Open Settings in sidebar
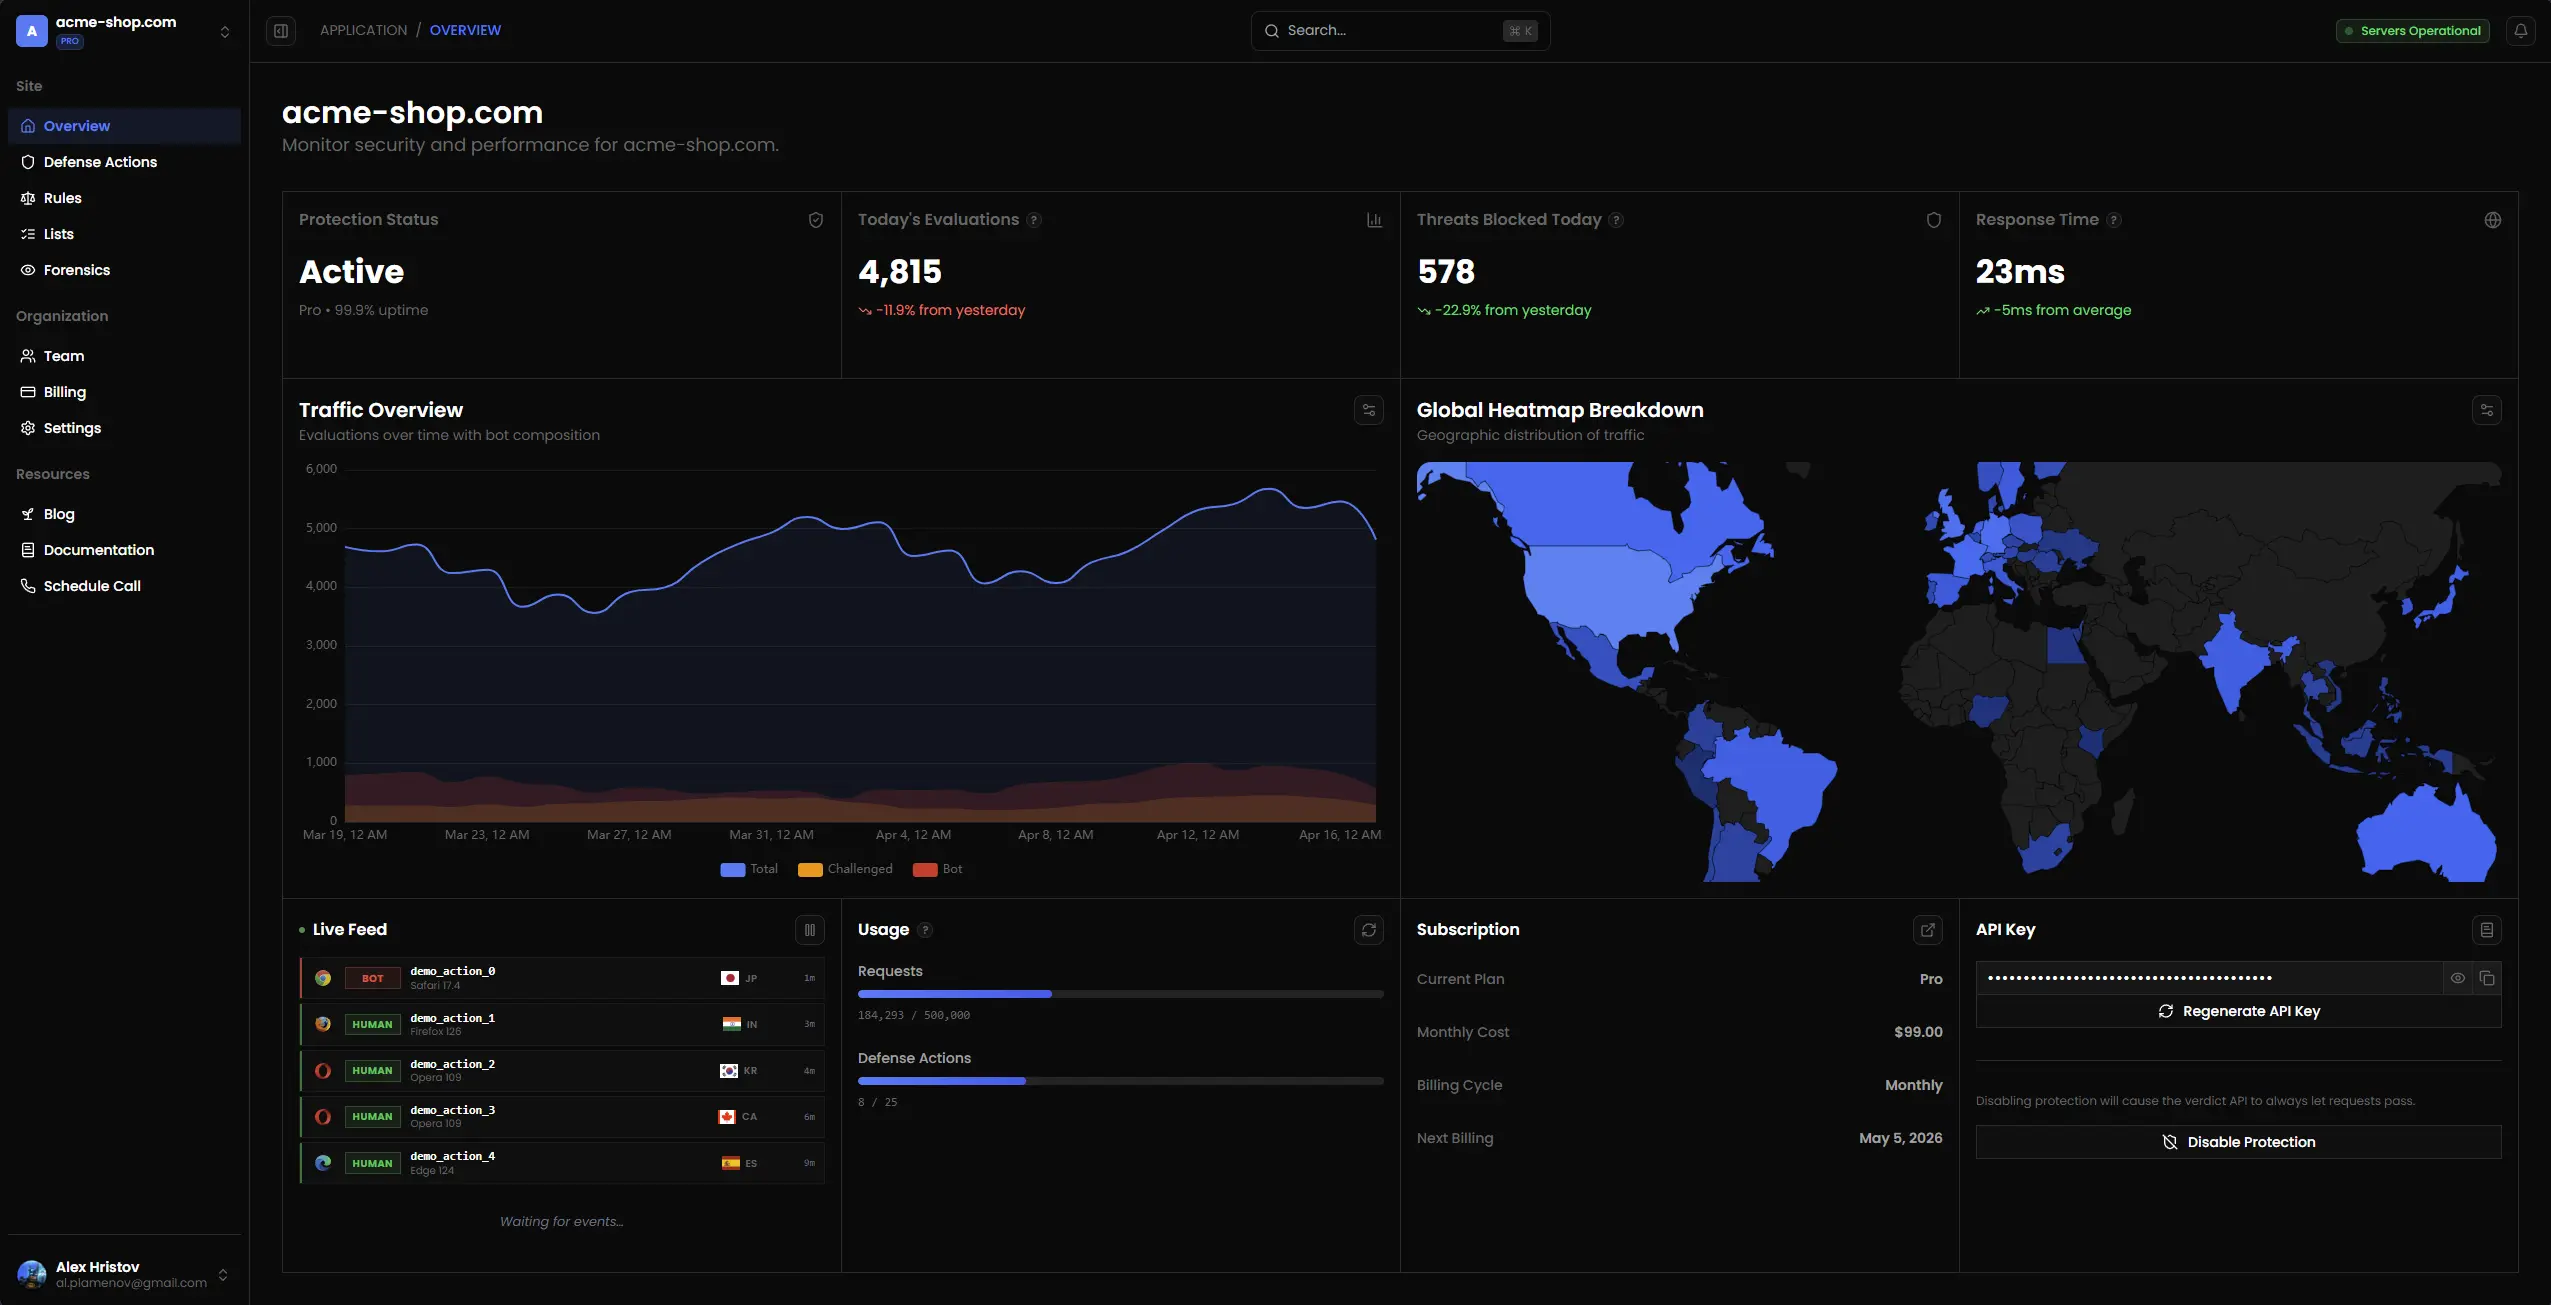Viewport: 2551px width, 1305px height. tap(124, 428)
